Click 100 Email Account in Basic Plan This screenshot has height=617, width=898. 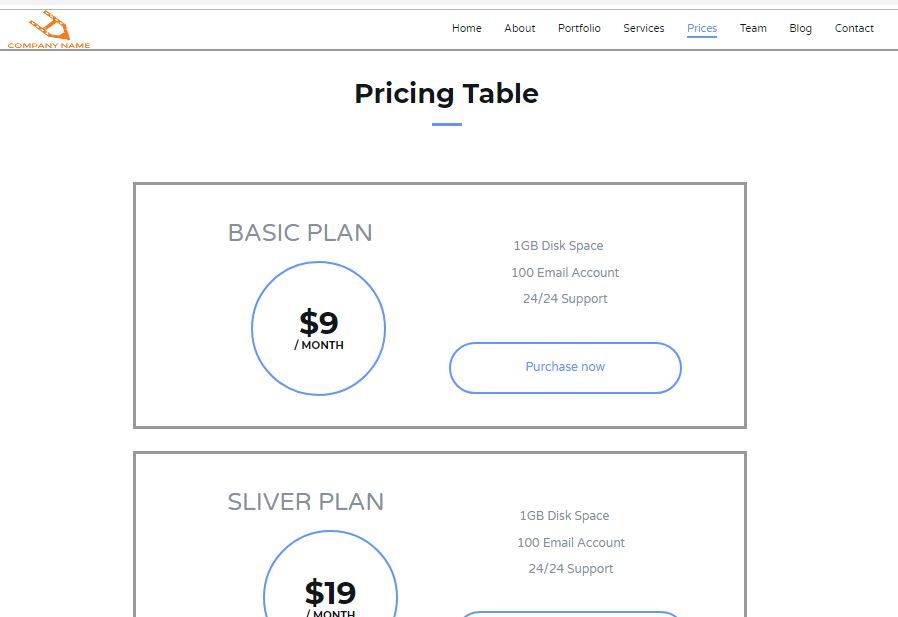pyautogui.click(x=565, y=273)
